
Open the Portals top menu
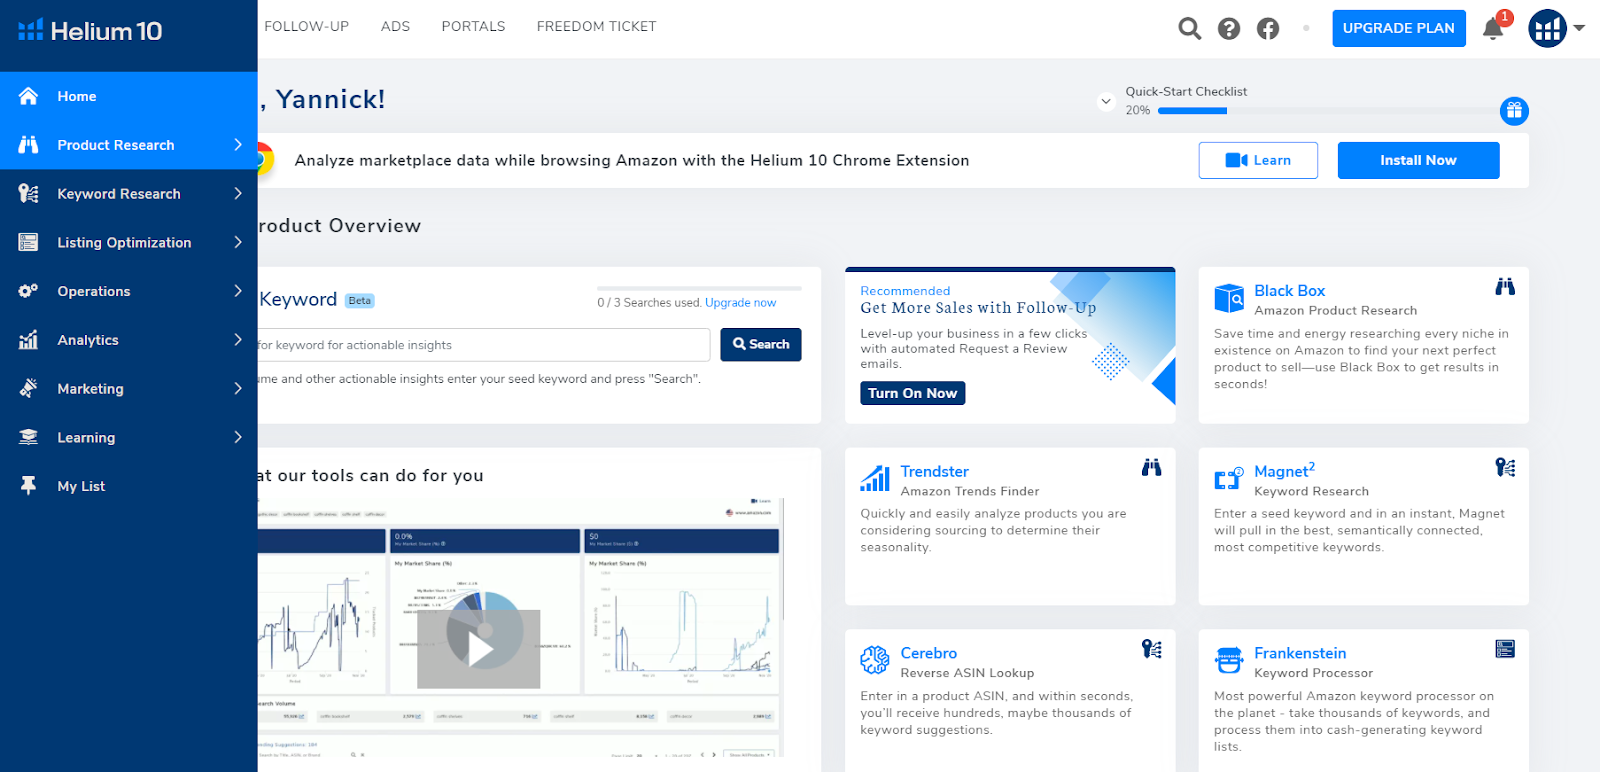(473, 27)
